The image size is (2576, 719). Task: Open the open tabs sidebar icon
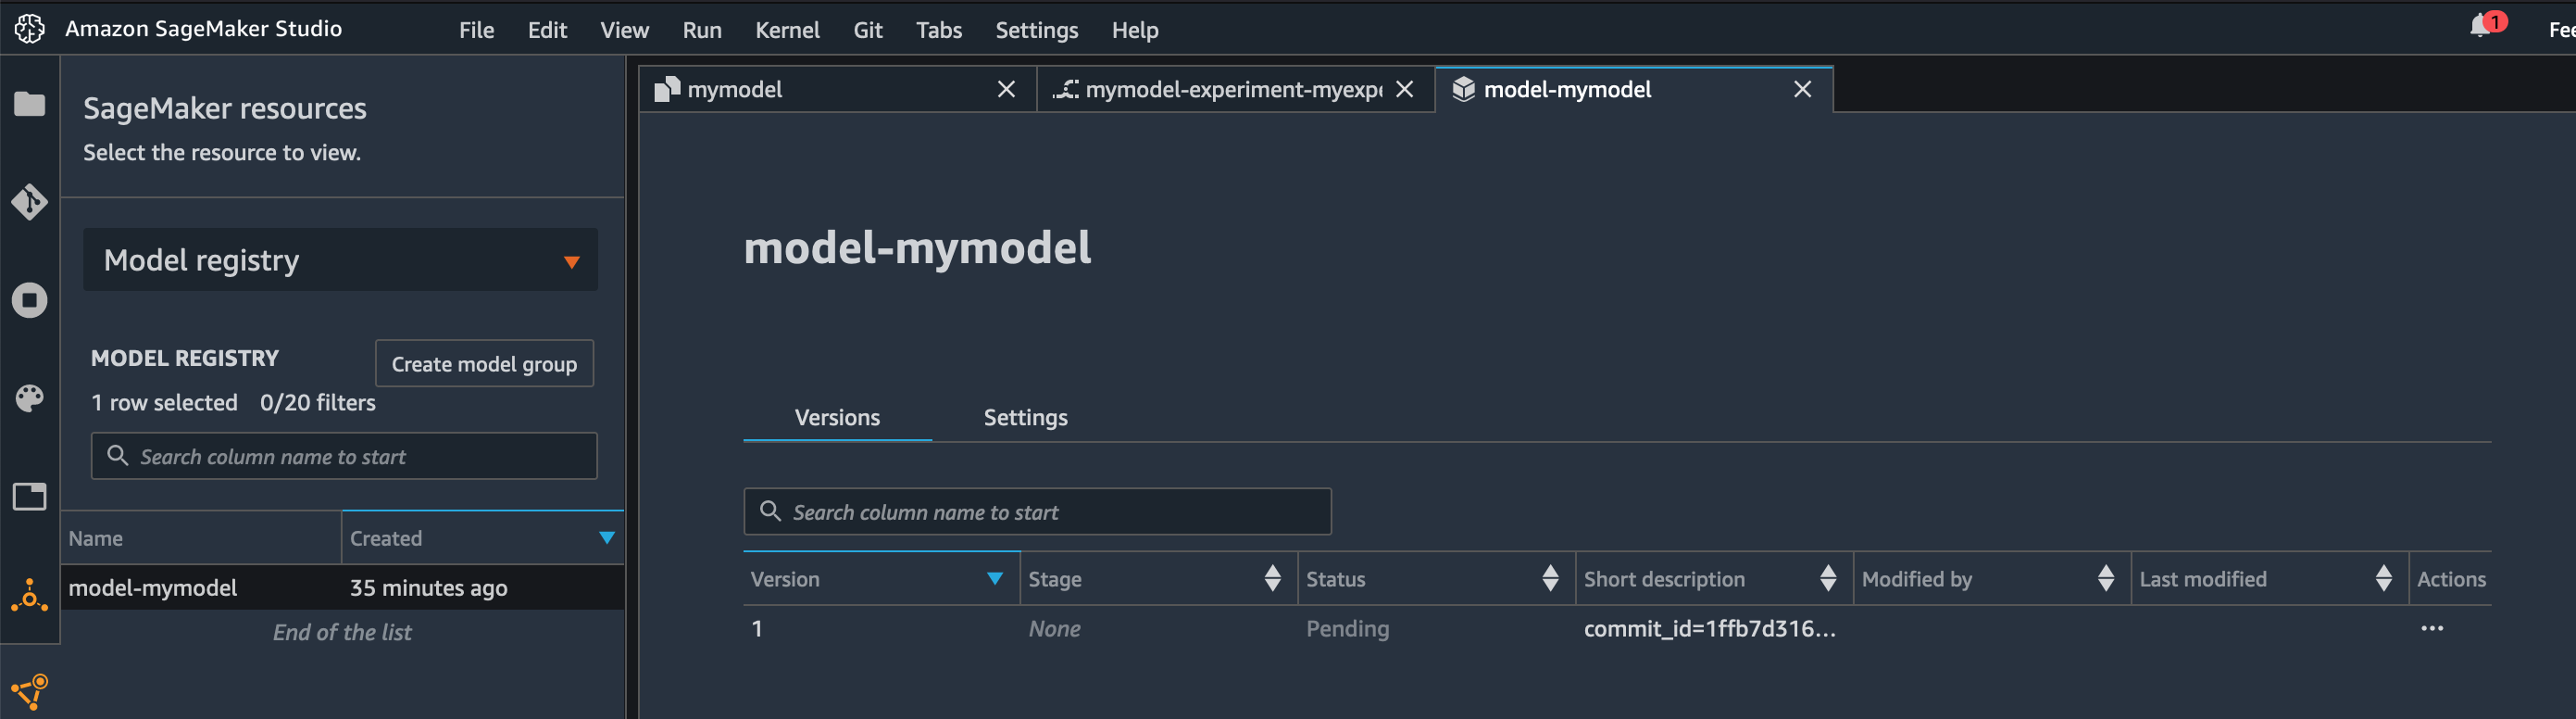point(29,496)
